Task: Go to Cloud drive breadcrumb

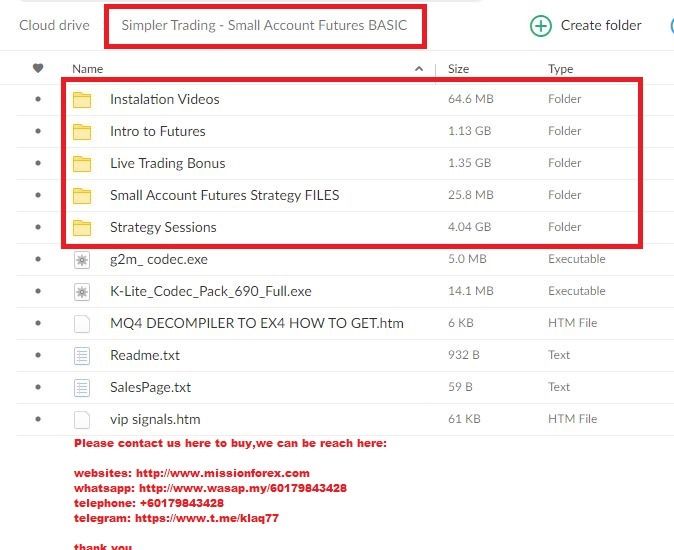Action: [54, 25]
